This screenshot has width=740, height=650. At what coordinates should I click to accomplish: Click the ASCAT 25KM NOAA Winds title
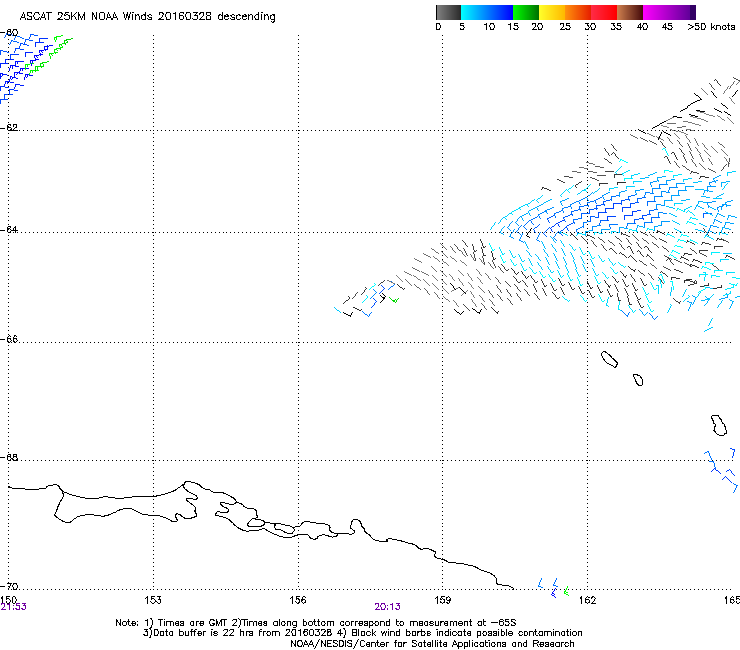pyautogui.click(x=147, y=17)
